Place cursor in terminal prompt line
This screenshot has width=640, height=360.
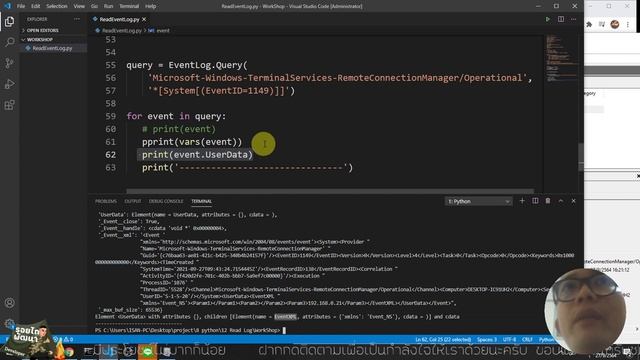pyautogui.click(x=284, y=330)
